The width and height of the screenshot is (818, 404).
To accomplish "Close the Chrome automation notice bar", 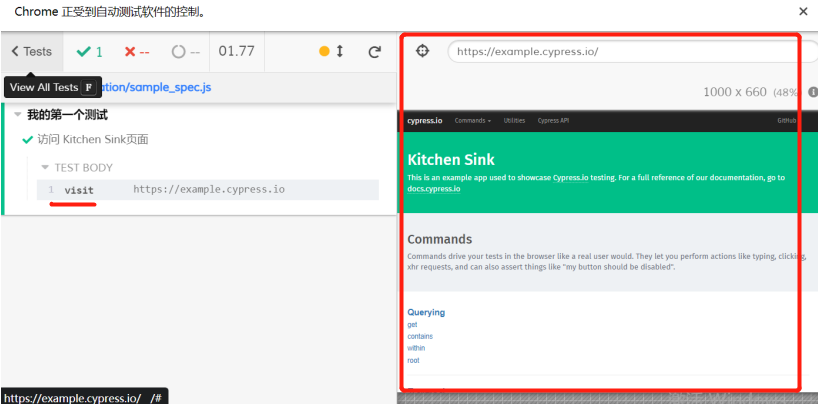I will click(x=803, y=12).
